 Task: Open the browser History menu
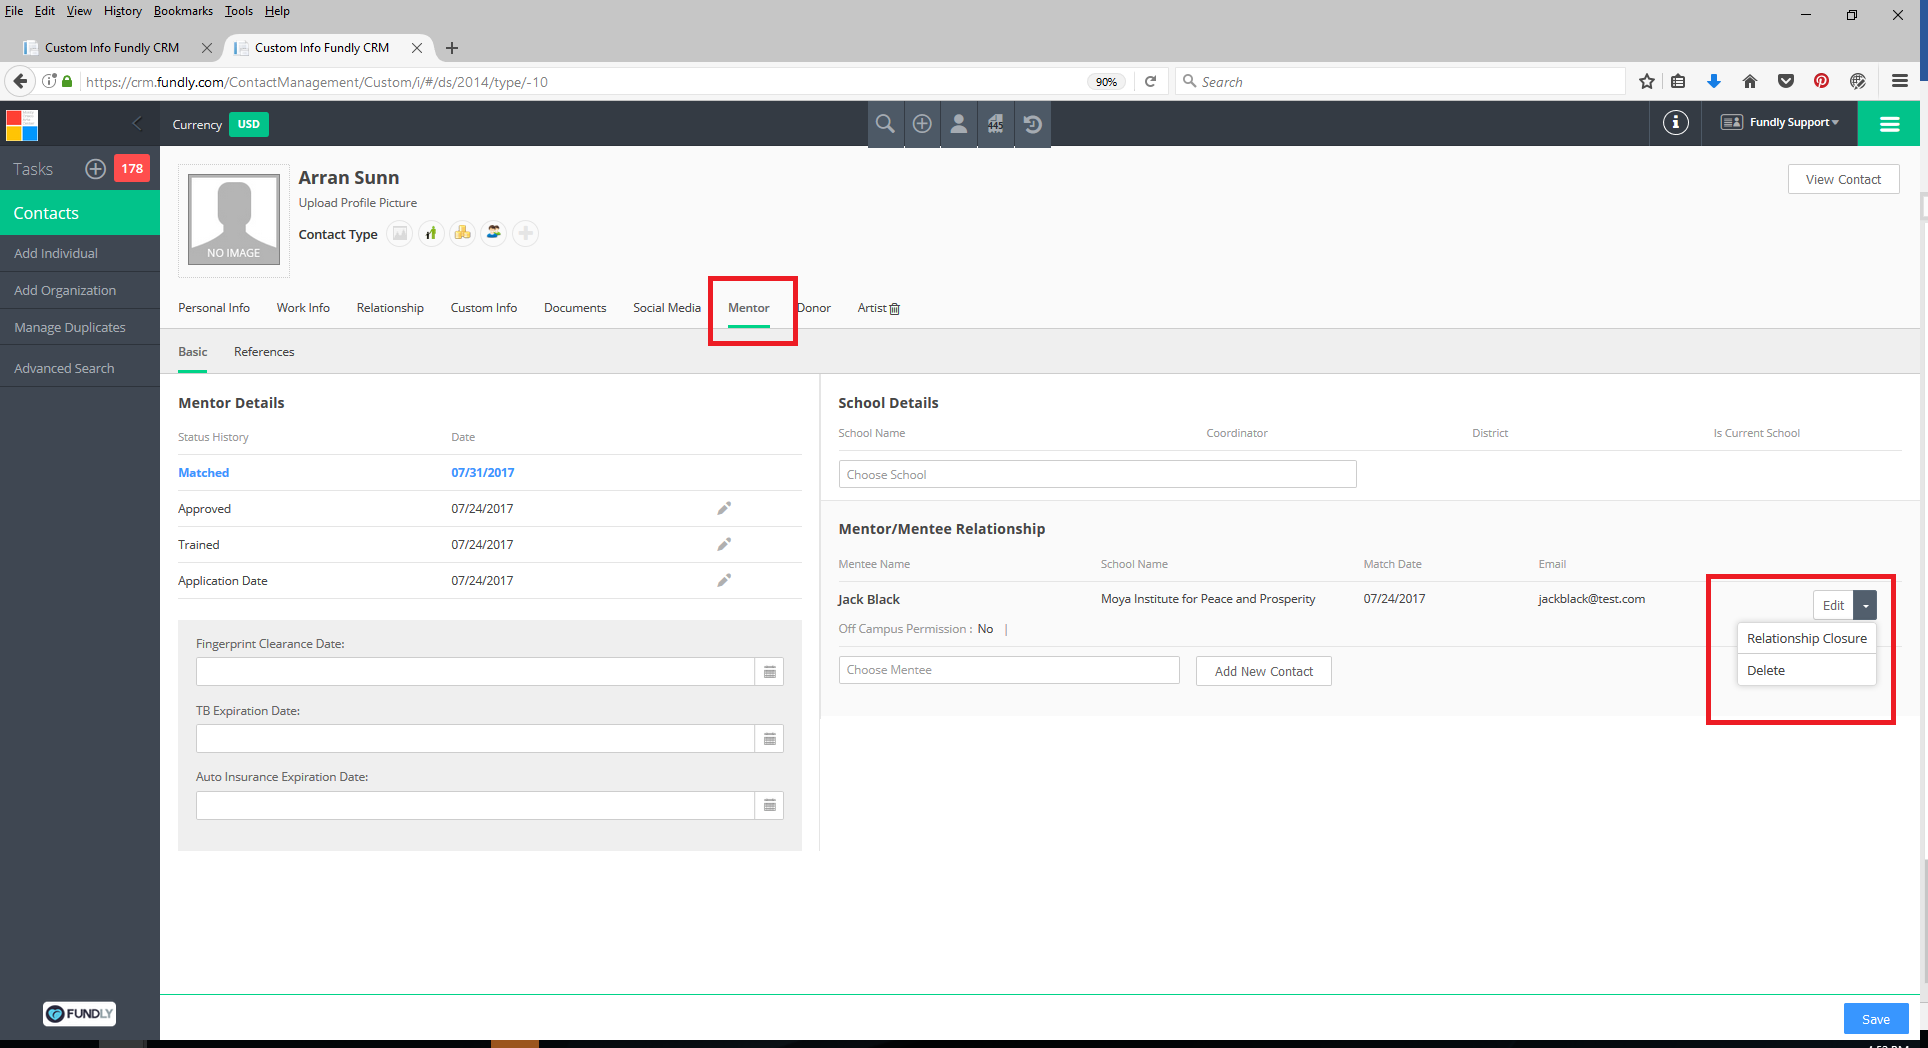123,11
